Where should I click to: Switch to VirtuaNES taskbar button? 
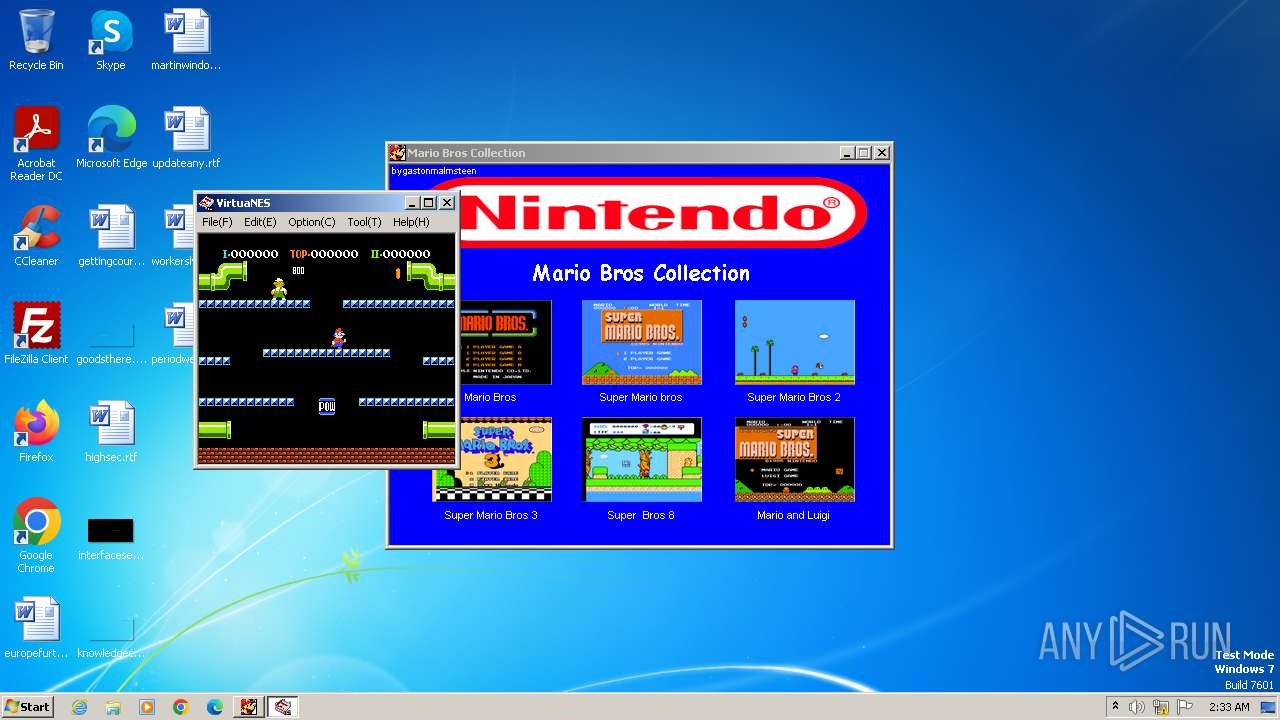point(283,707)
